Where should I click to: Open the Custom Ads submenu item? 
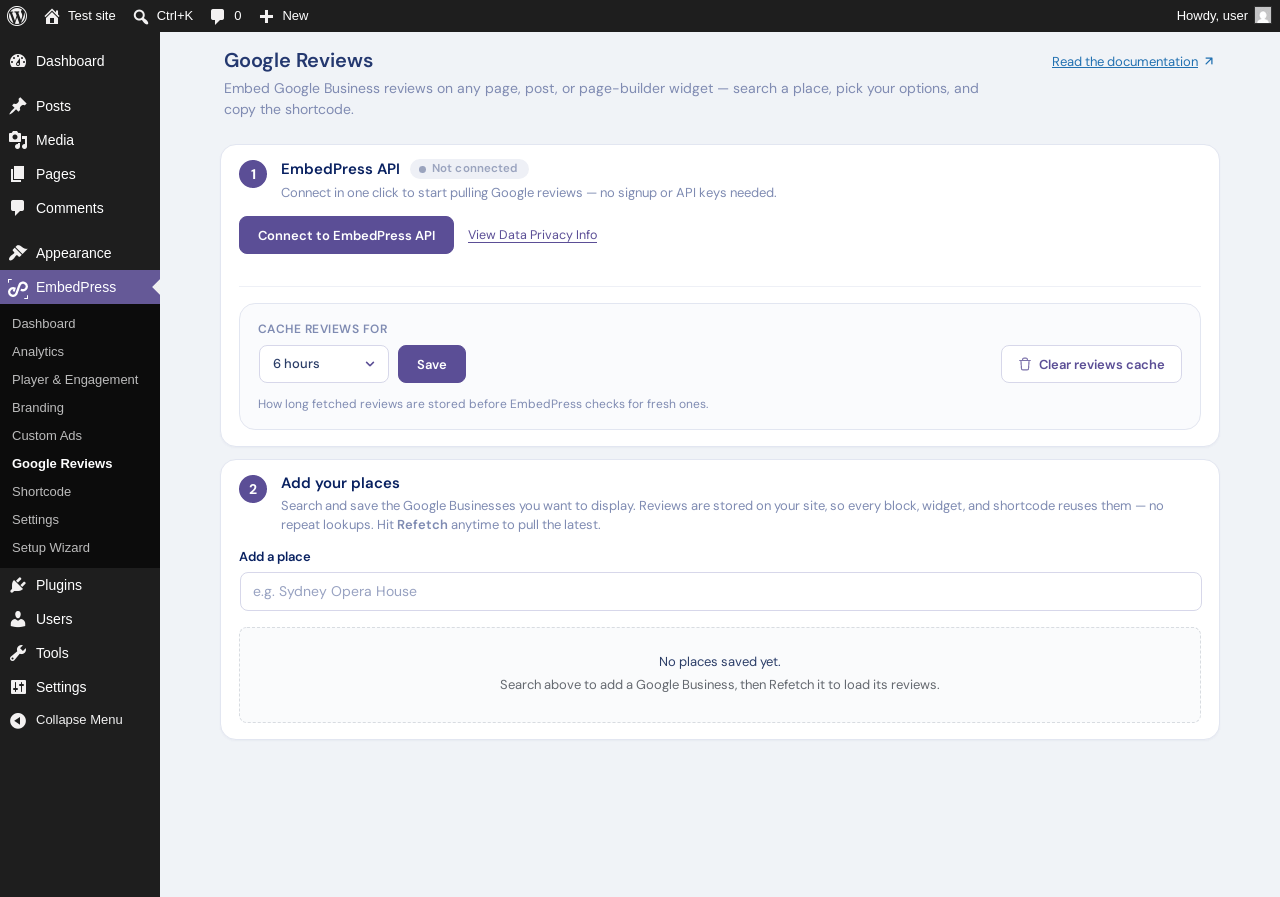click(80, 436)
